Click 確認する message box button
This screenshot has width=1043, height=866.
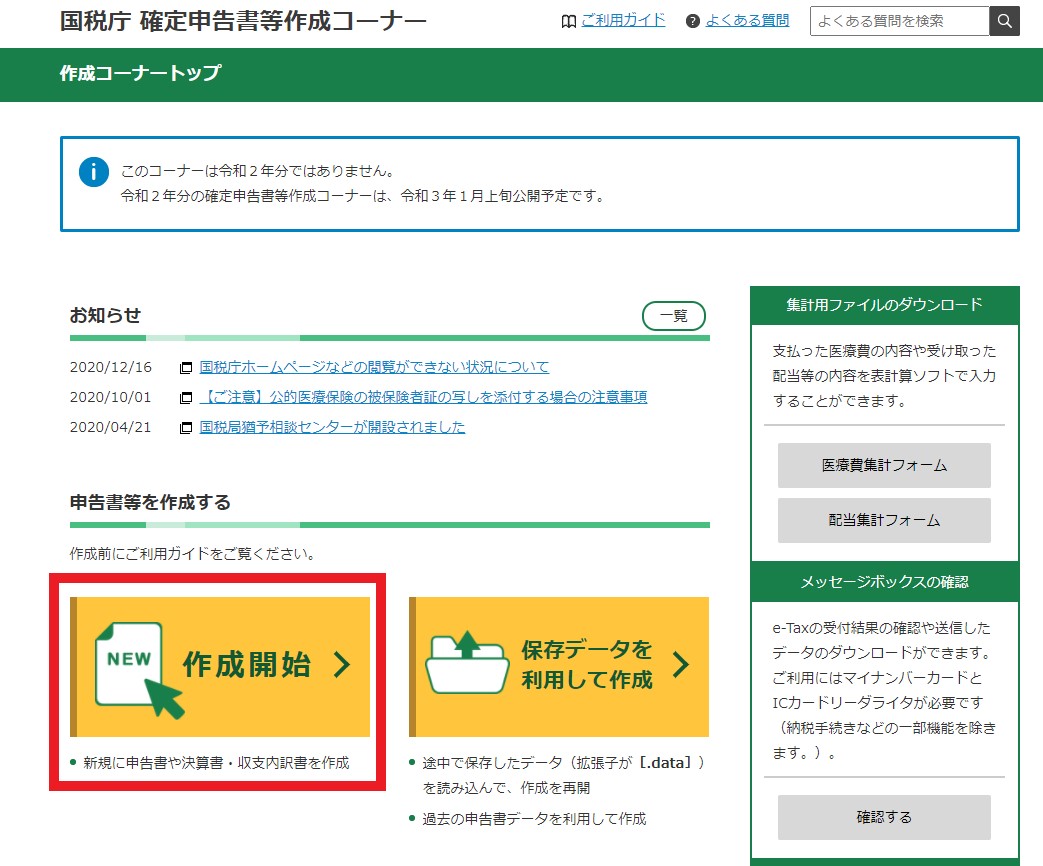(884, 817)
